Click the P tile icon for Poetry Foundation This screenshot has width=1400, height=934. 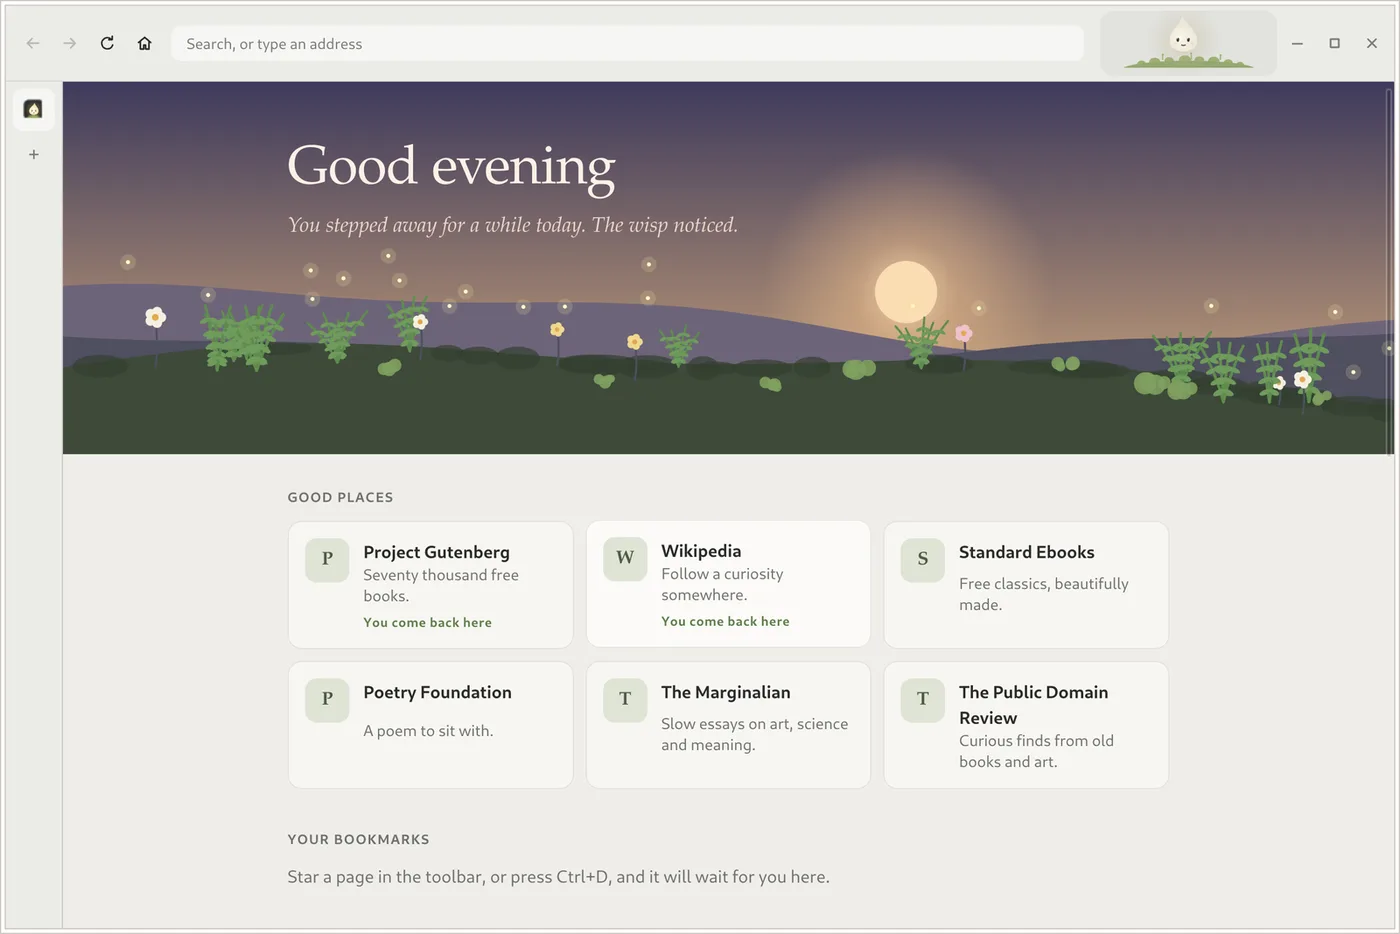point(327,699)
